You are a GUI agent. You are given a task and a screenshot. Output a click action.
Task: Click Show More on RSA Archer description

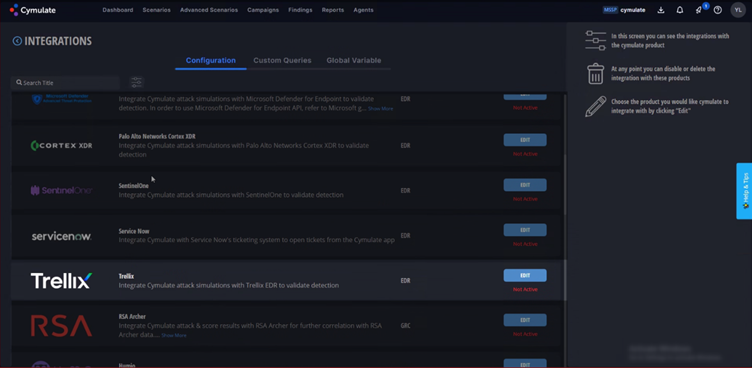[174, 335]
